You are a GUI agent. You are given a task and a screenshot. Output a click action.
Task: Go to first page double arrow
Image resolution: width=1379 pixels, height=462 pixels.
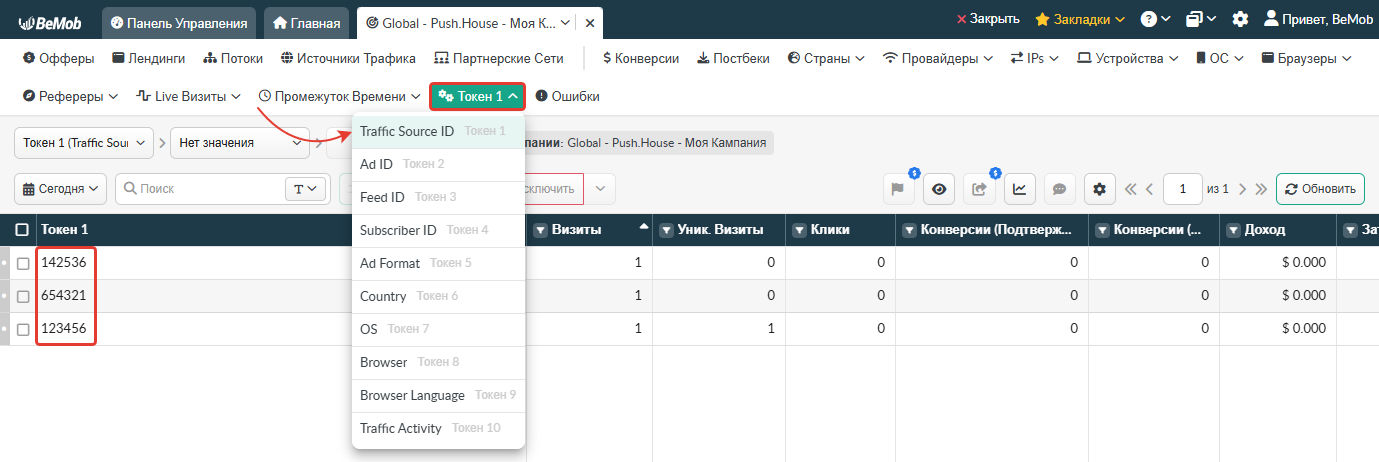click(1131, 189)
